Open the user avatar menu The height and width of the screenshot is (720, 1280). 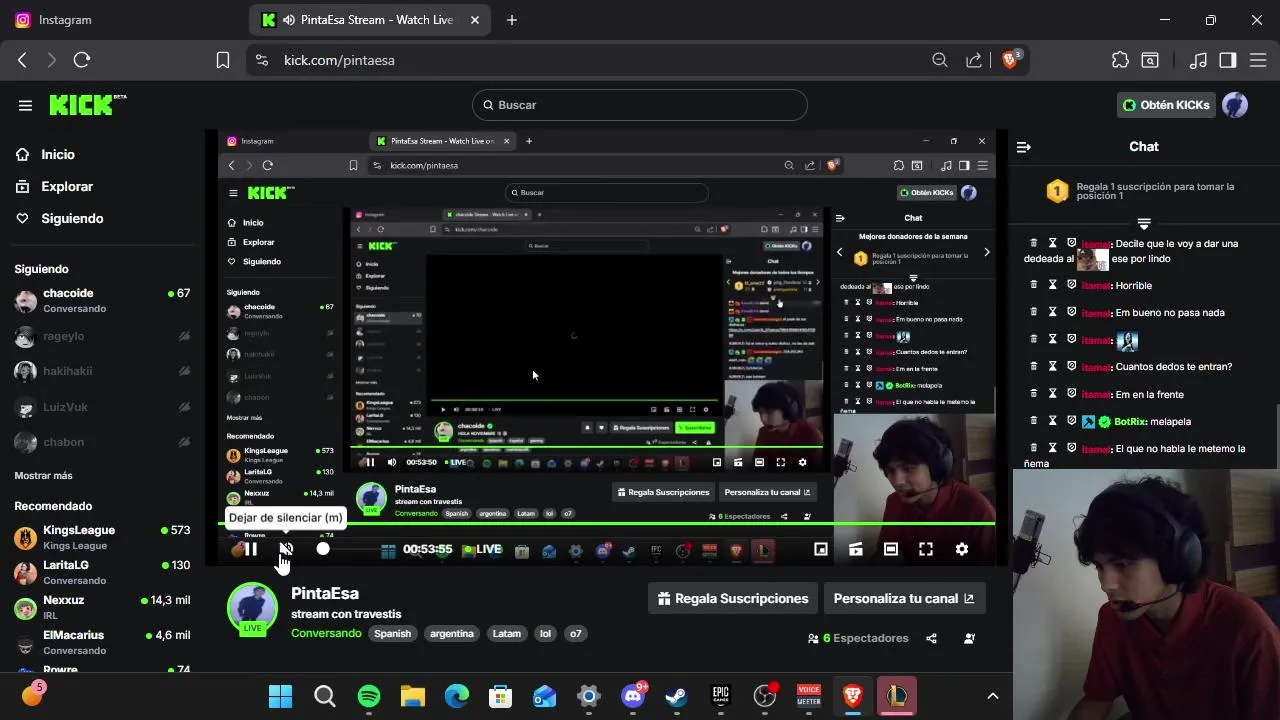pyautogui.click(x=1235, y=105)
